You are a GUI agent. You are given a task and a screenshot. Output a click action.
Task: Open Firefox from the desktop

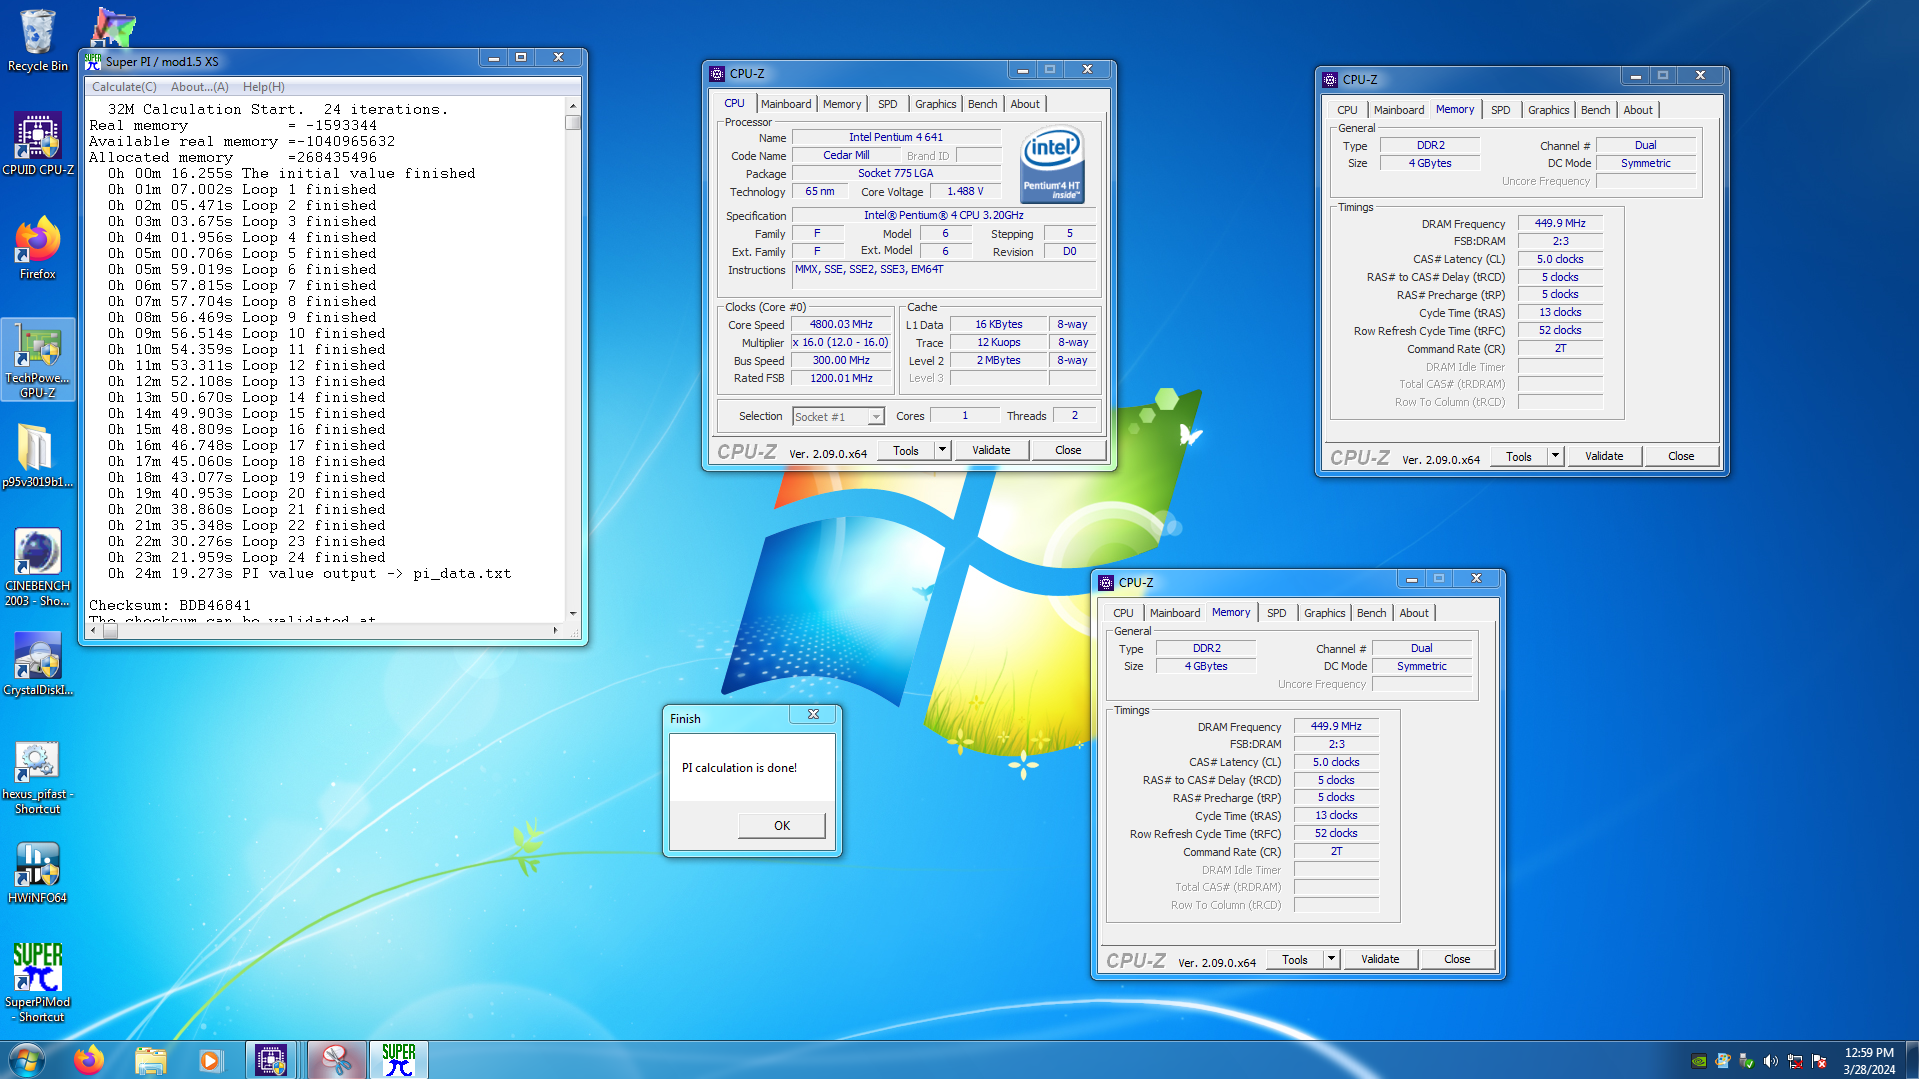pyautogui.click(x=37, y=248)
